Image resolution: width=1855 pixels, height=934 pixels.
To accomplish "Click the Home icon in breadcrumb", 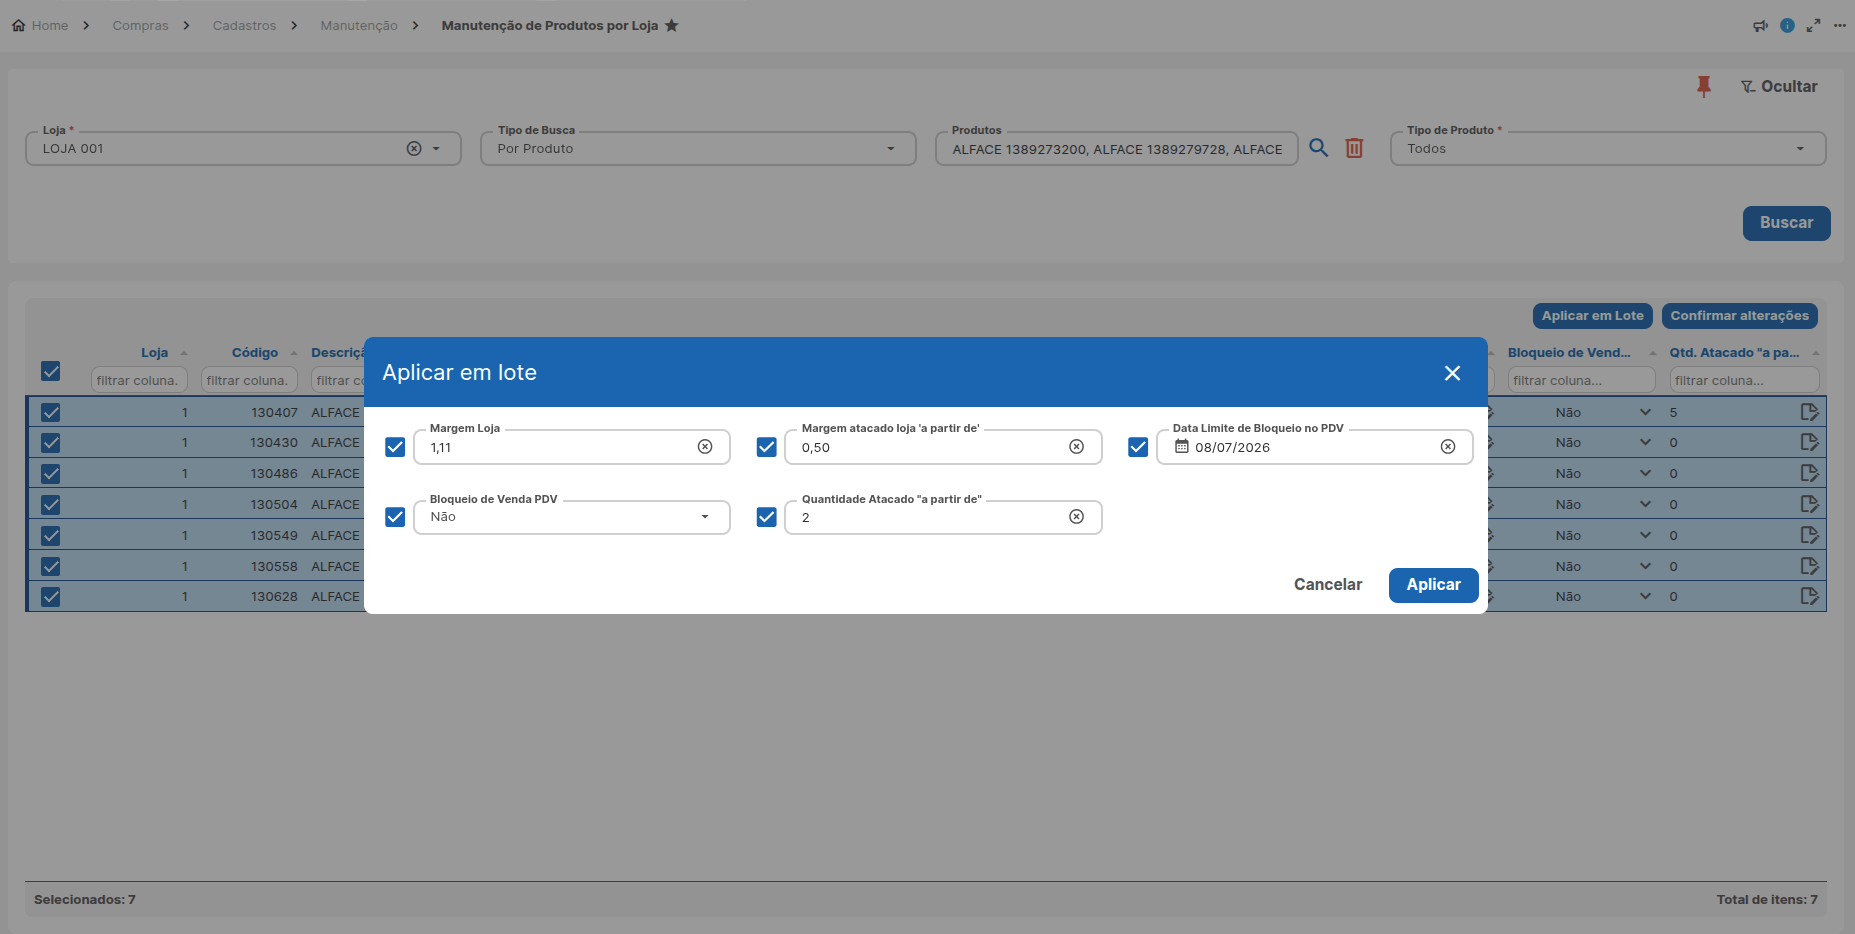I will click(19, 25).
